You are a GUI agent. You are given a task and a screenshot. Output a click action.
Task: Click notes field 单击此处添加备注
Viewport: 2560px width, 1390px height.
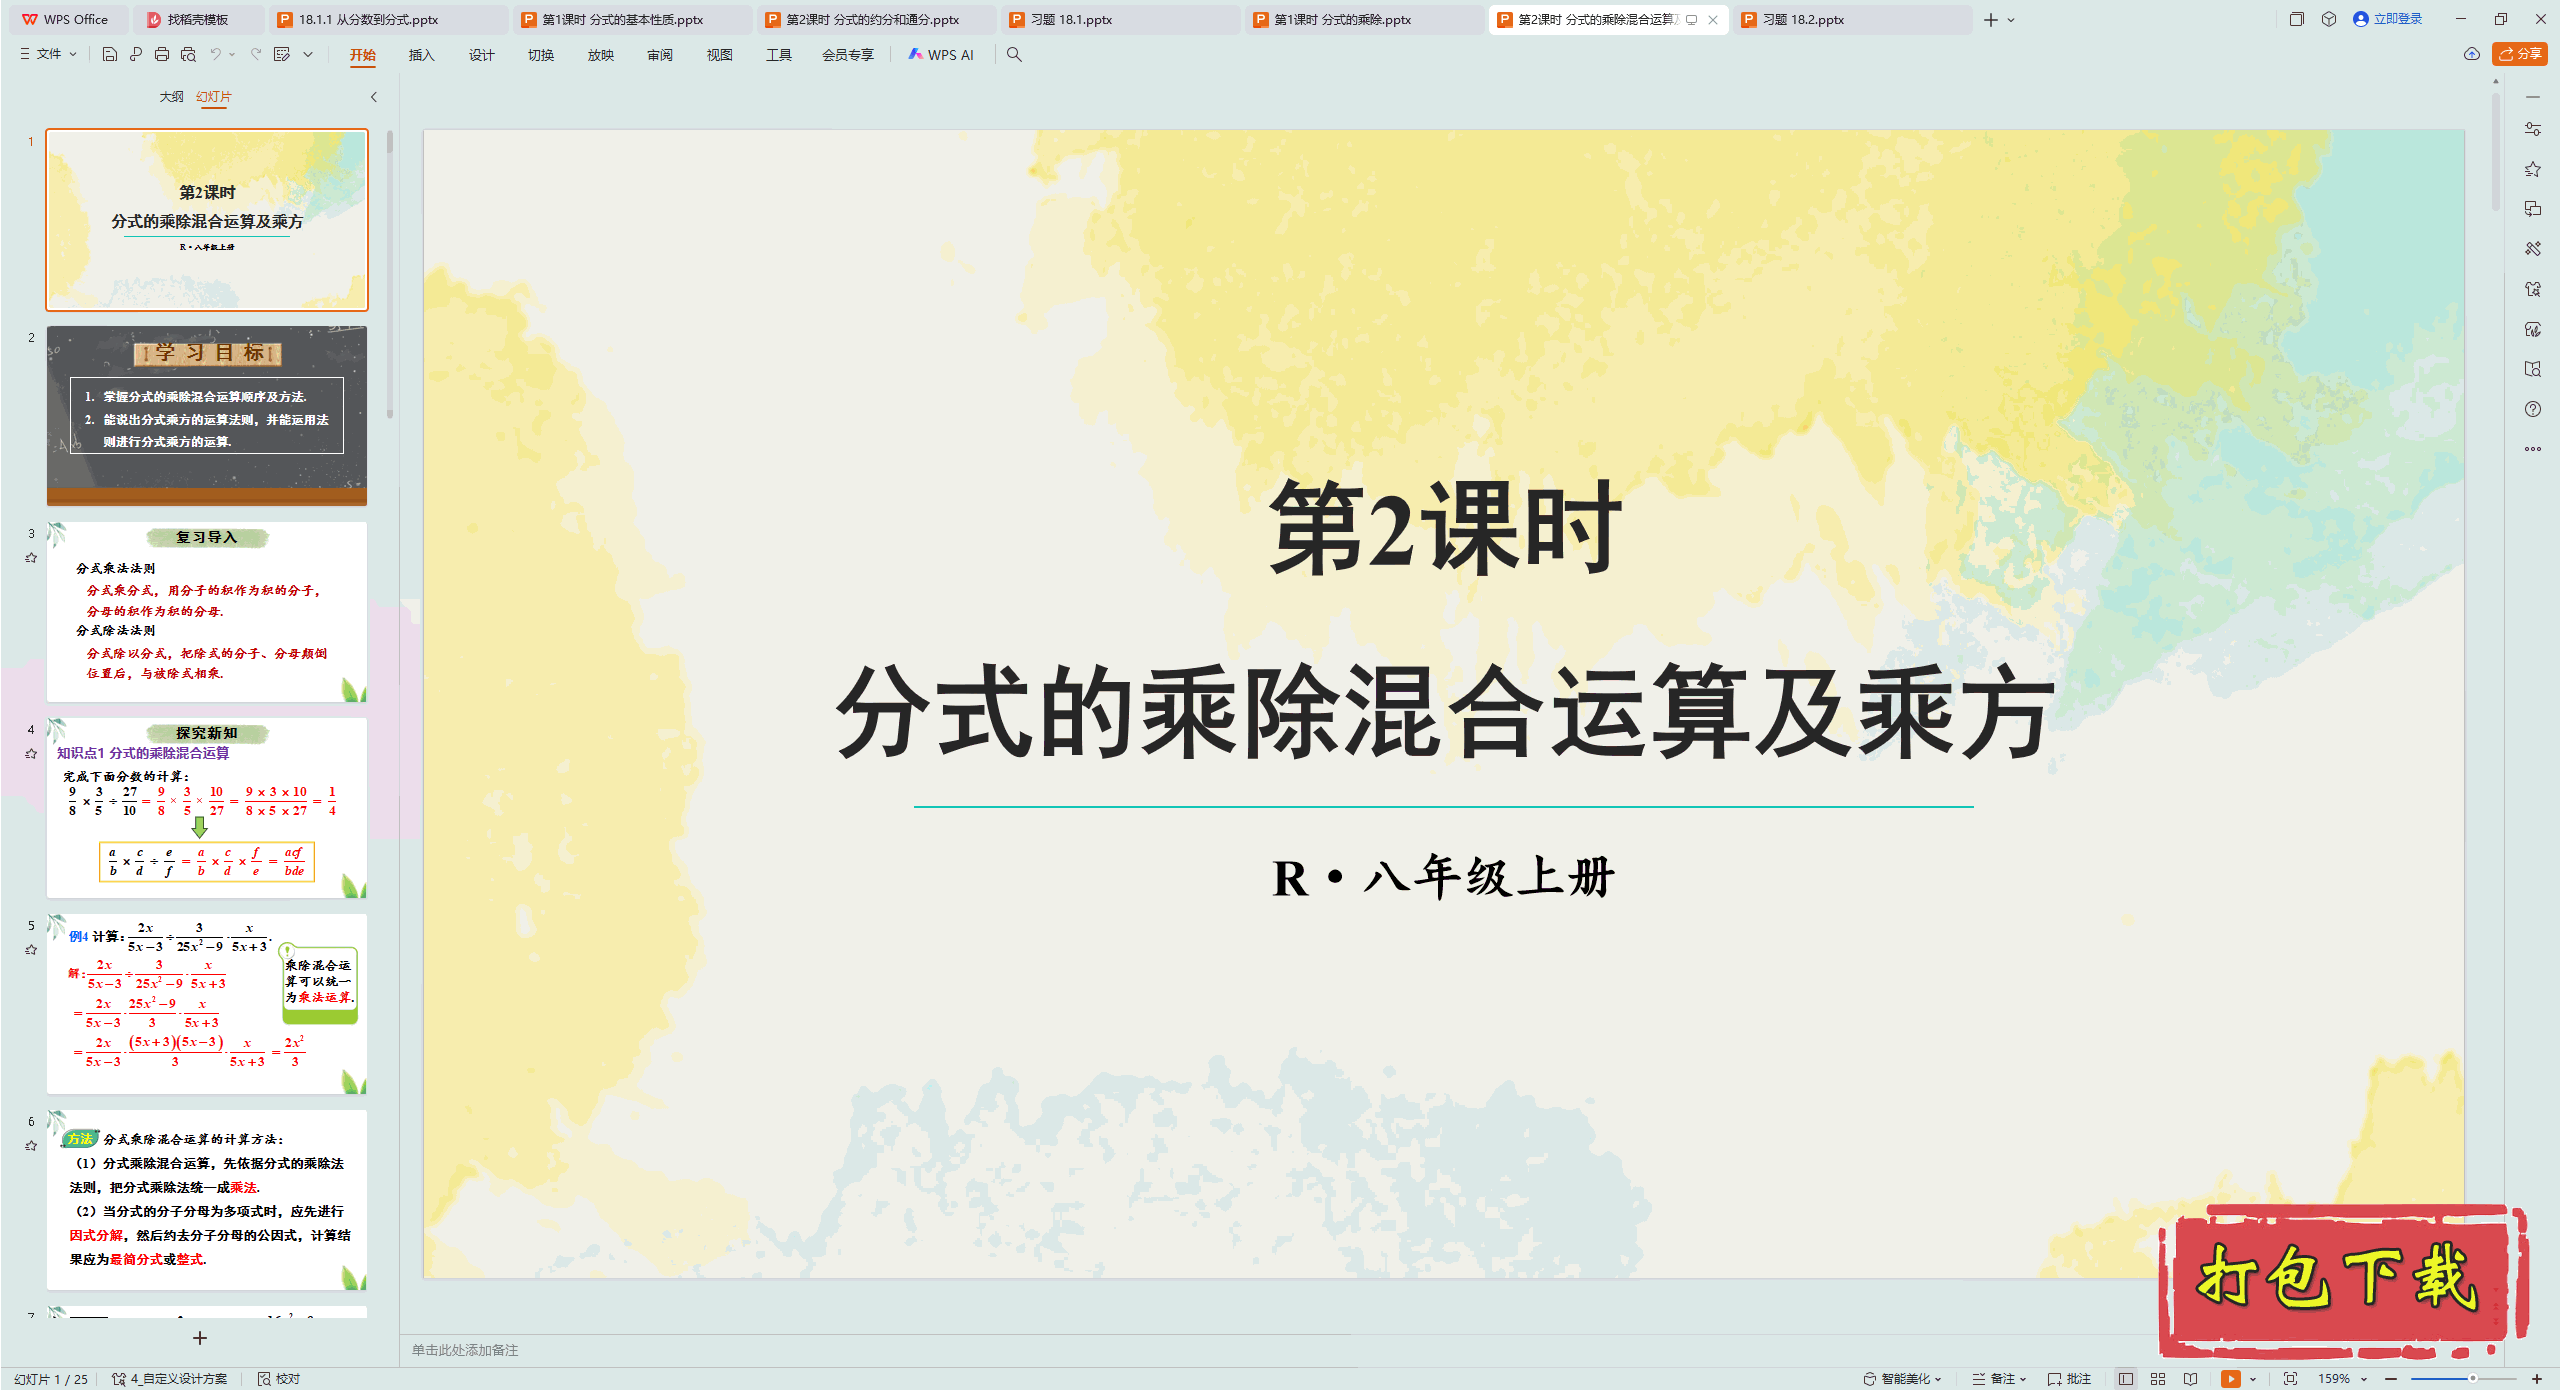pos(465,1350)
